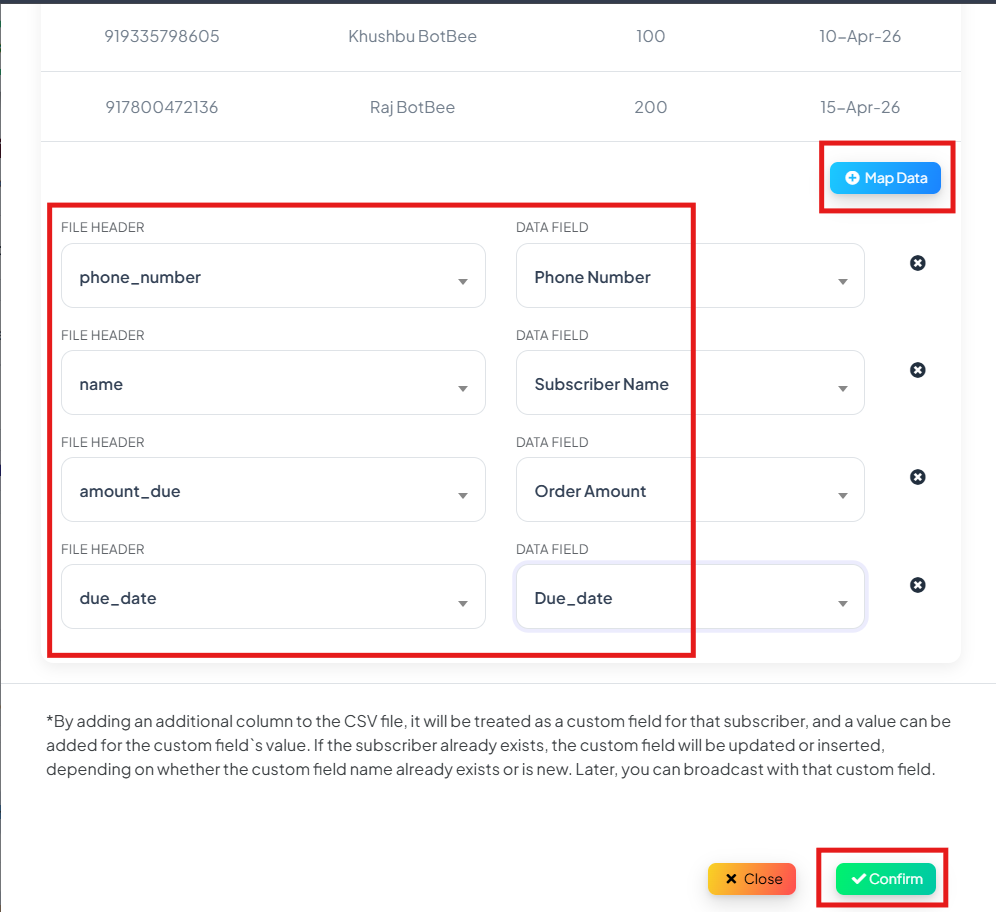
Task: Click the 100 amount cell
Action: 650,36
